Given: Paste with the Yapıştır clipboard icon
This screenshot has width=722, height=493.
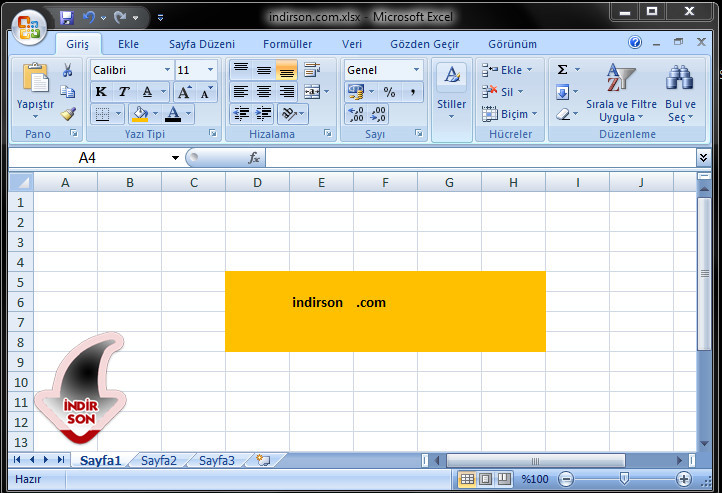Looking at the screenshot, I should coord(35,78).
